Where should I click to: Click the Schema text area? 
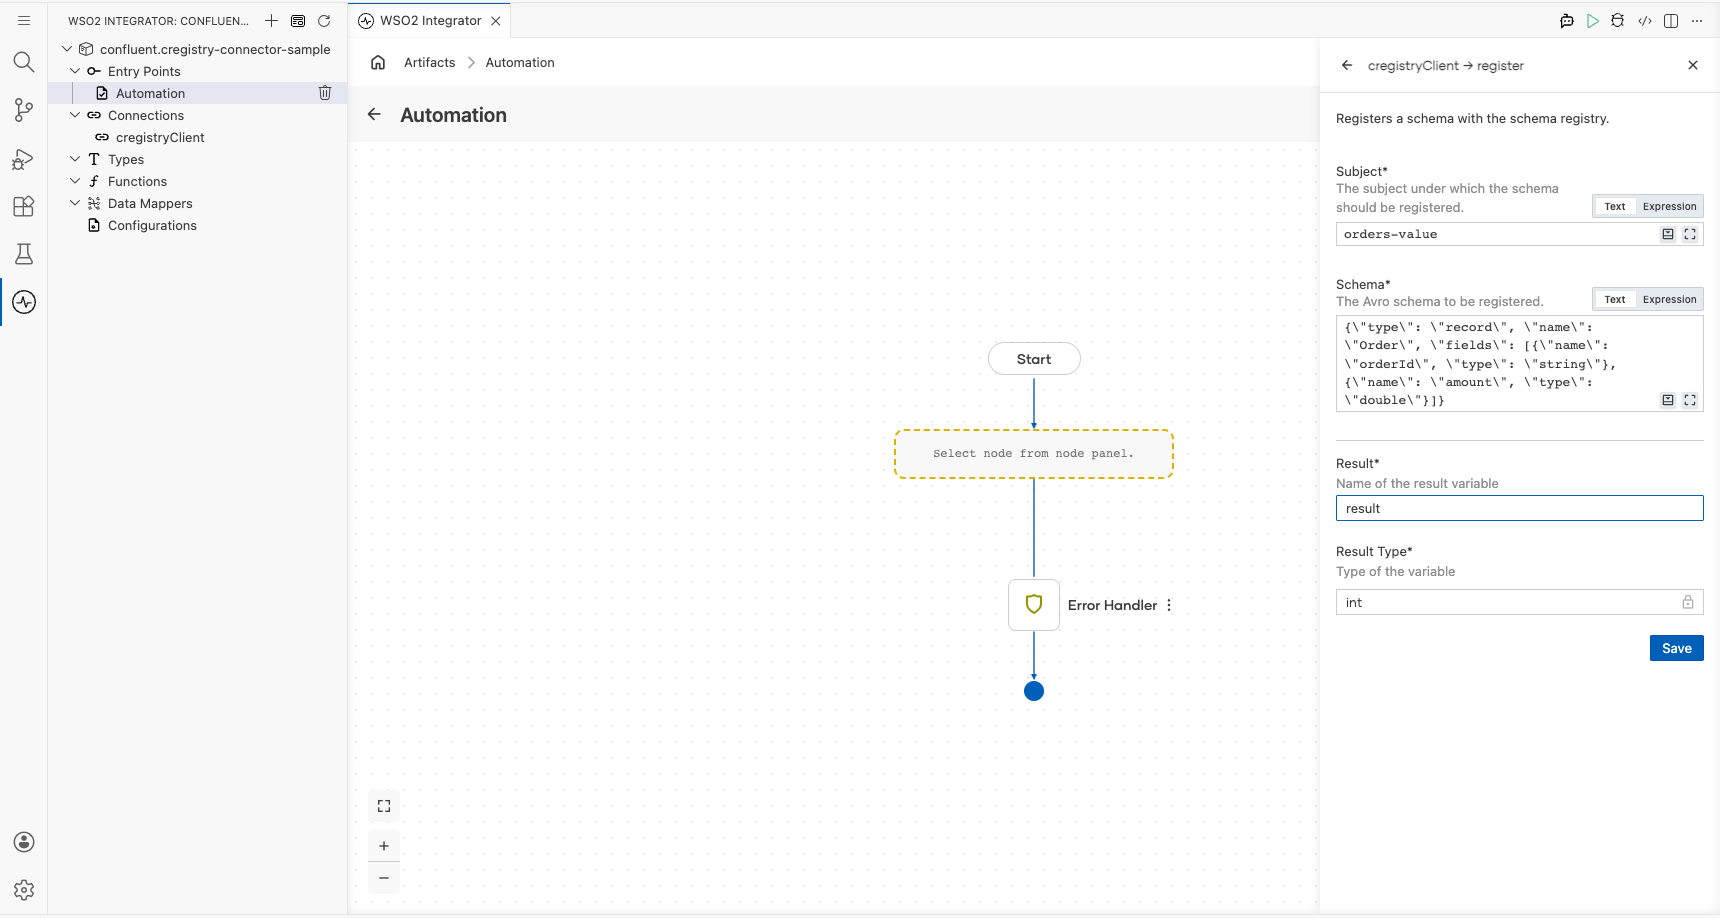(x=1519, y=363)
